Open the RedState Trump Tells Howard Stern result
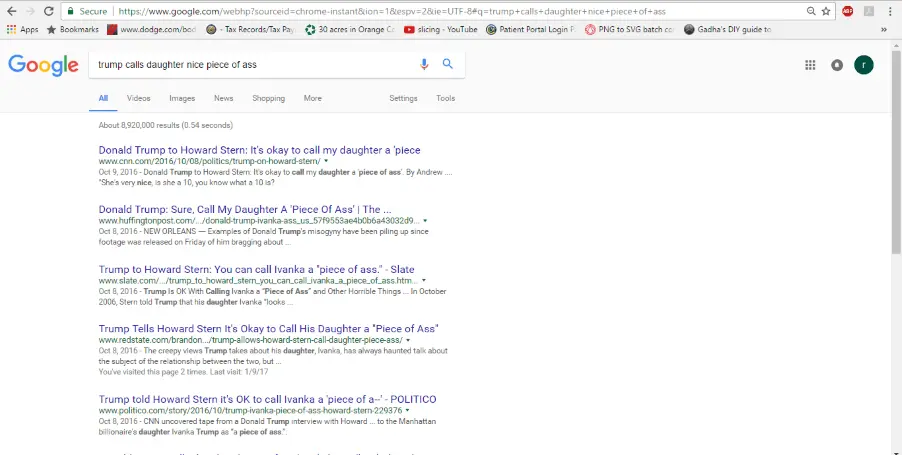This screenshot has width=902, height=455. pyautogui.click(x=269, y=328)
